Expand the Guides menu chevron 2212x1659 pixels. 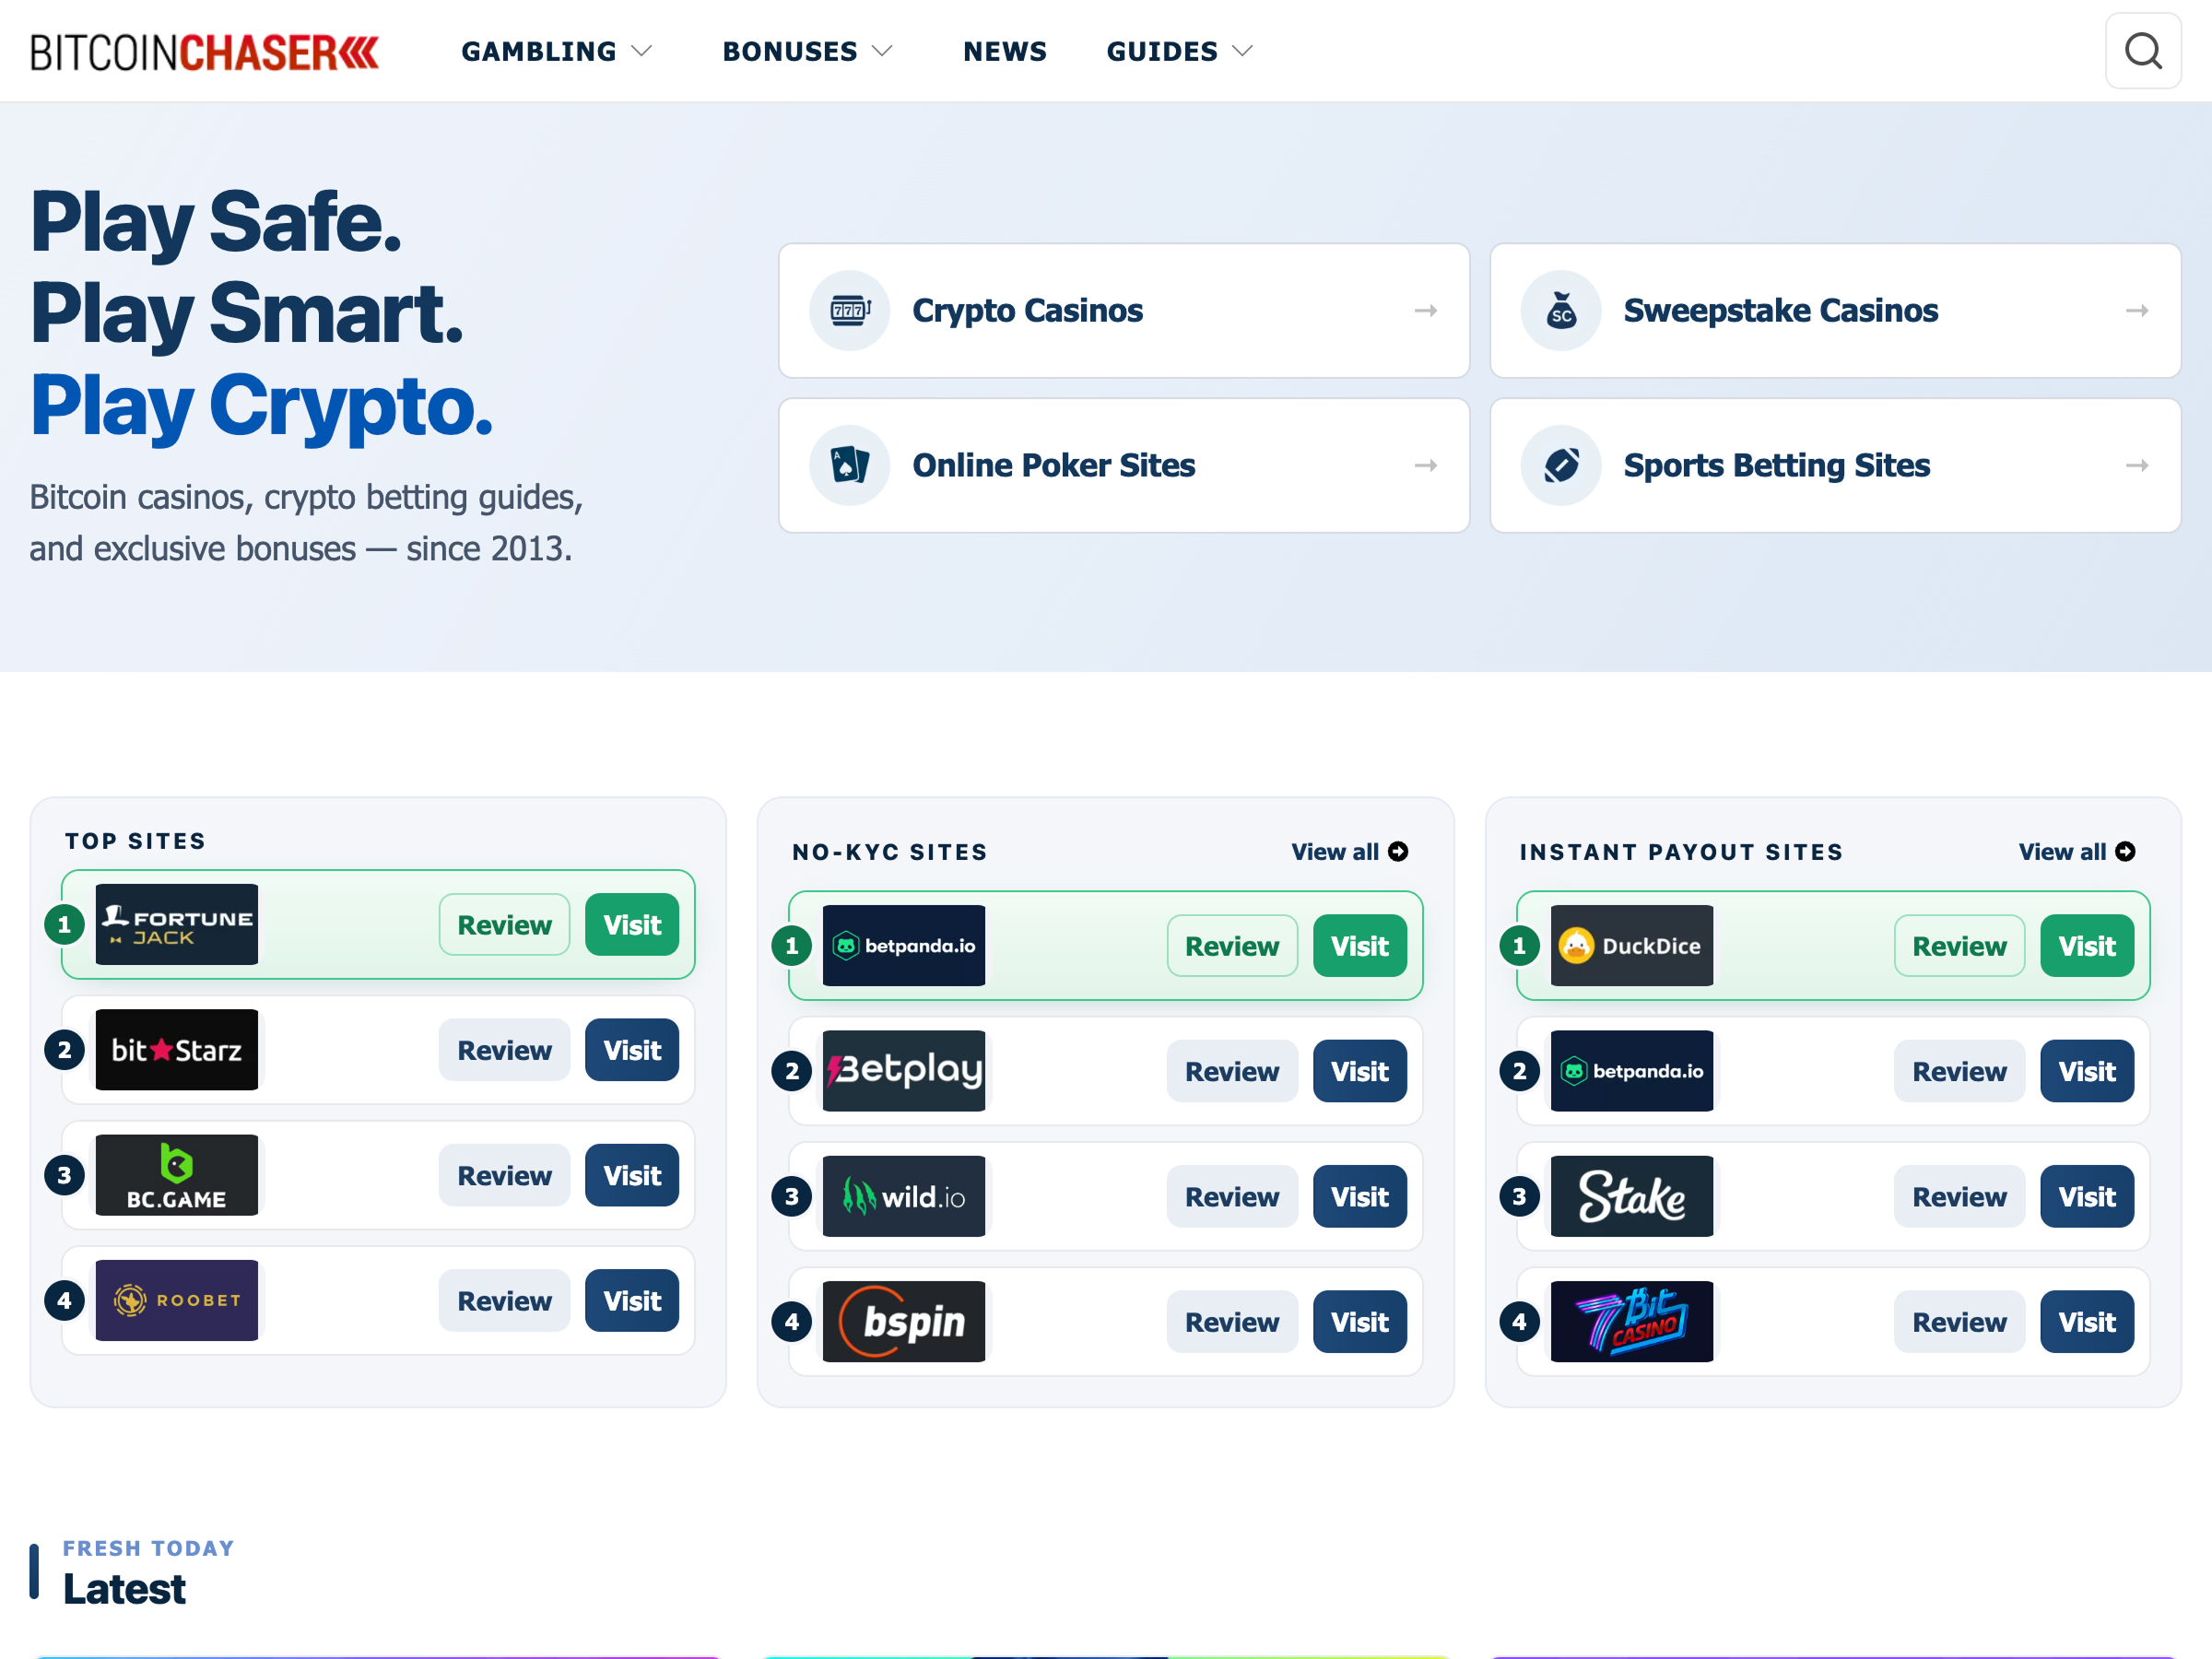(x=1242, y=51)
